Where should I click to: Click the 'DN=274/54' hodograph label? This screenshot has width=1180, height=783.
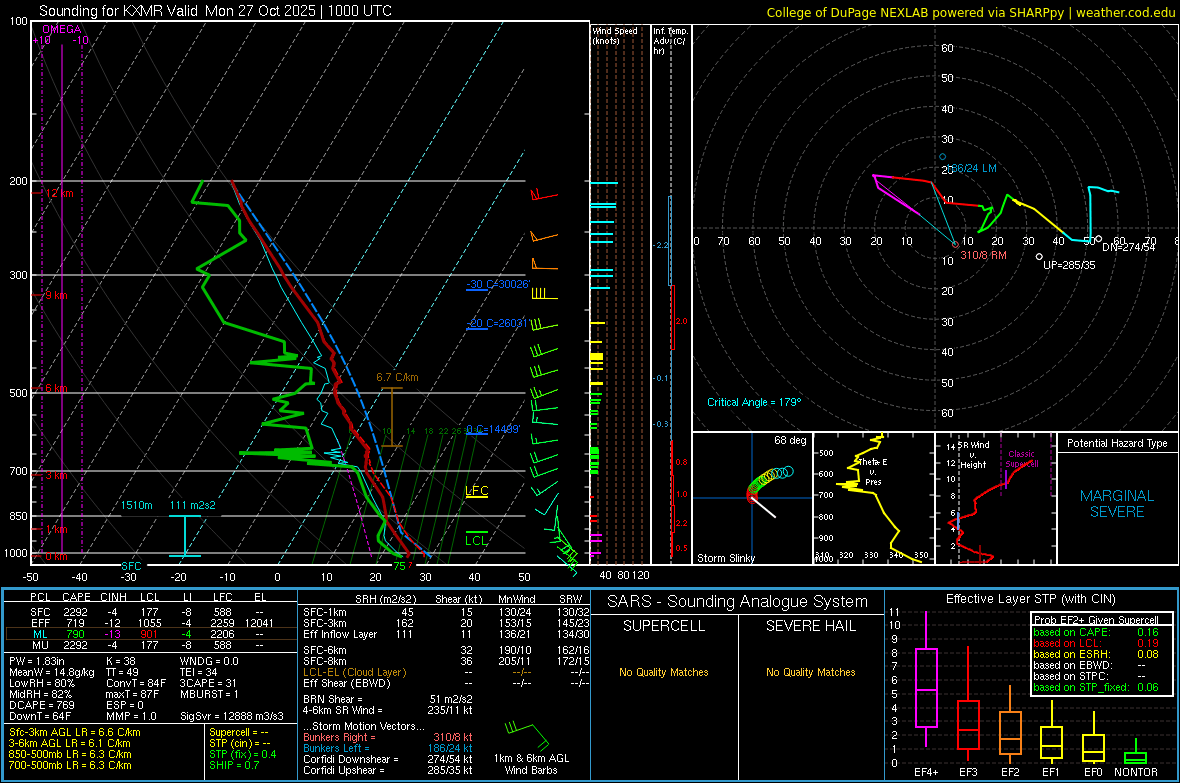tap(1128, 247)
